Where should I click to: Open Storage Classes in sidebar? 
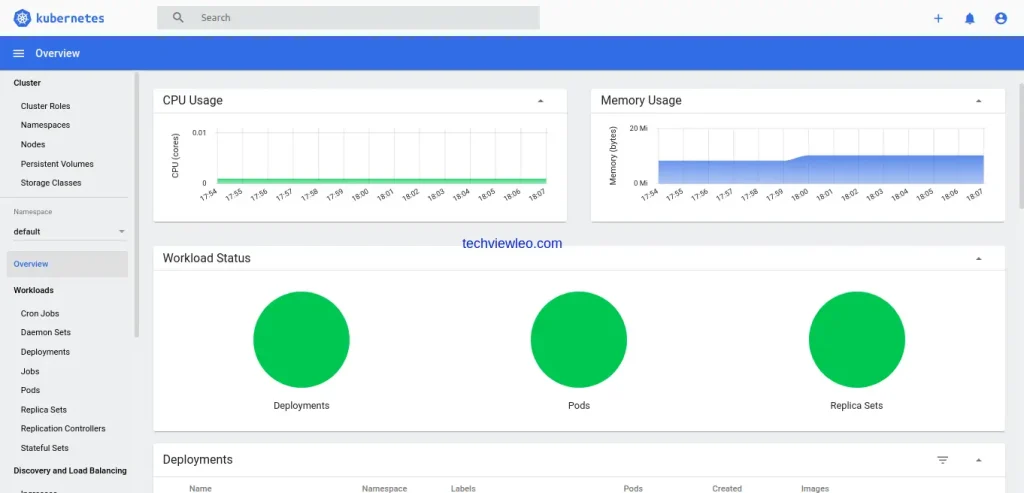51,183
